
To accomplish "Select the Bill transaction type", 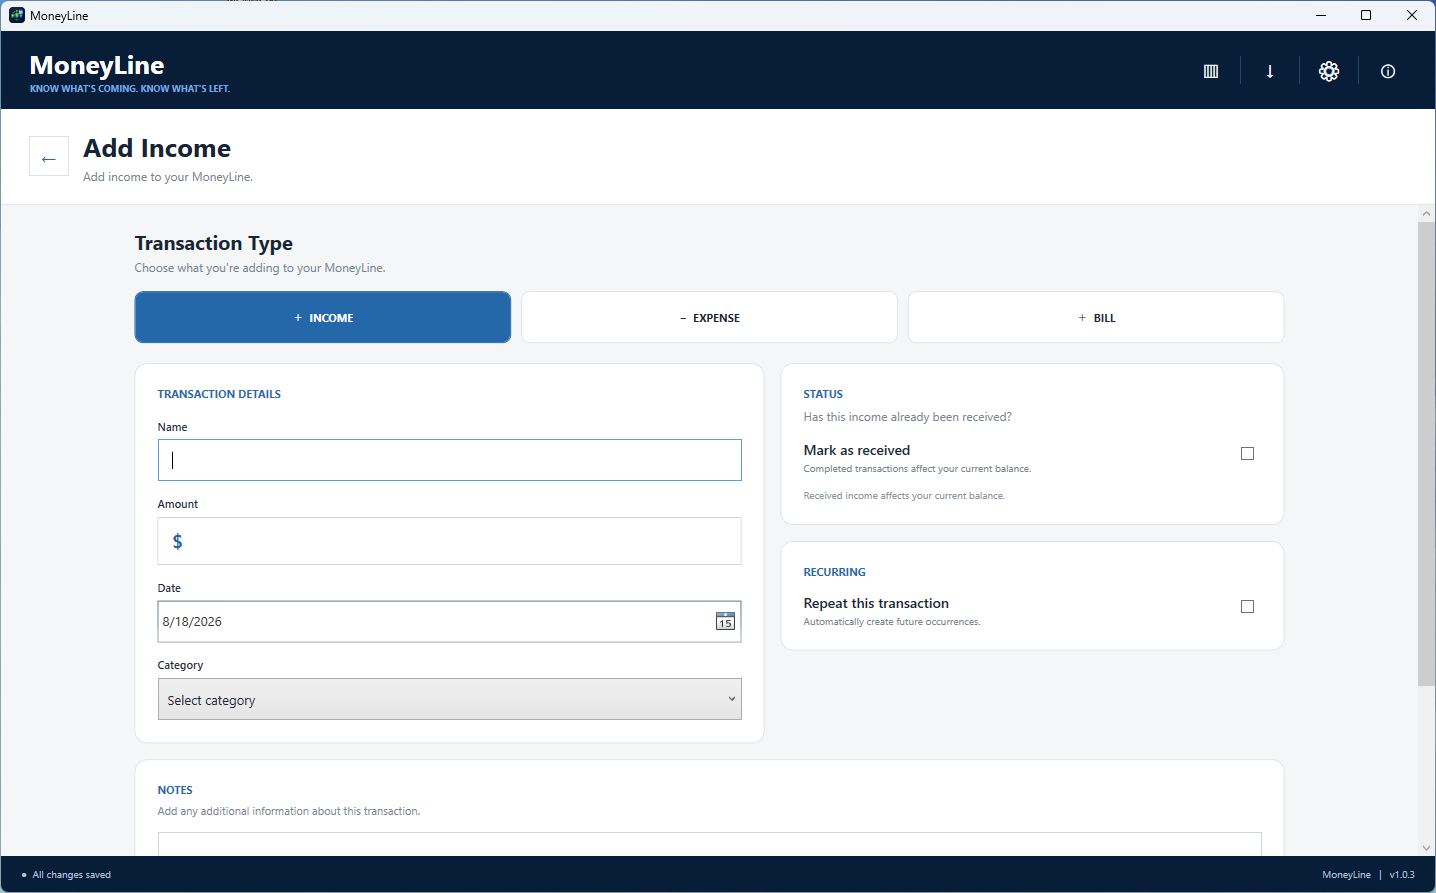I will click(1096, 317).
